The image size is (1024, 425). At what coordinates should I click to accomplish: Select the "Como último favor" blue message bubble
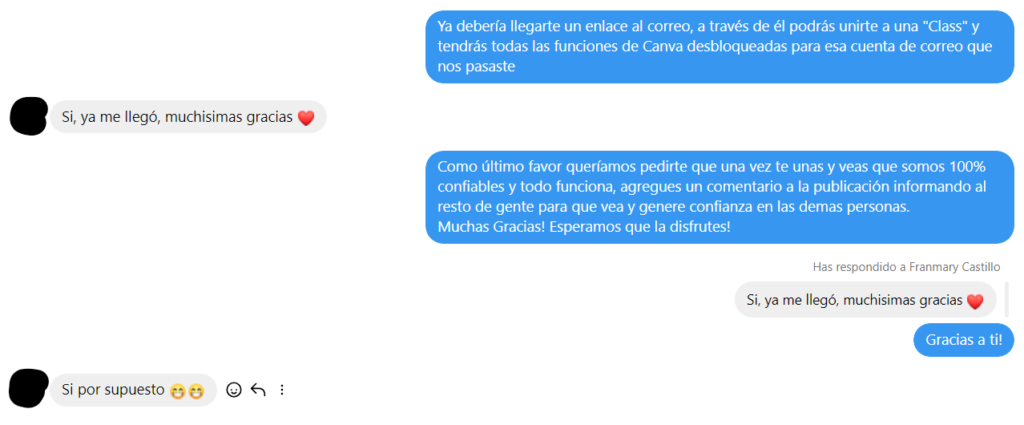720,198
